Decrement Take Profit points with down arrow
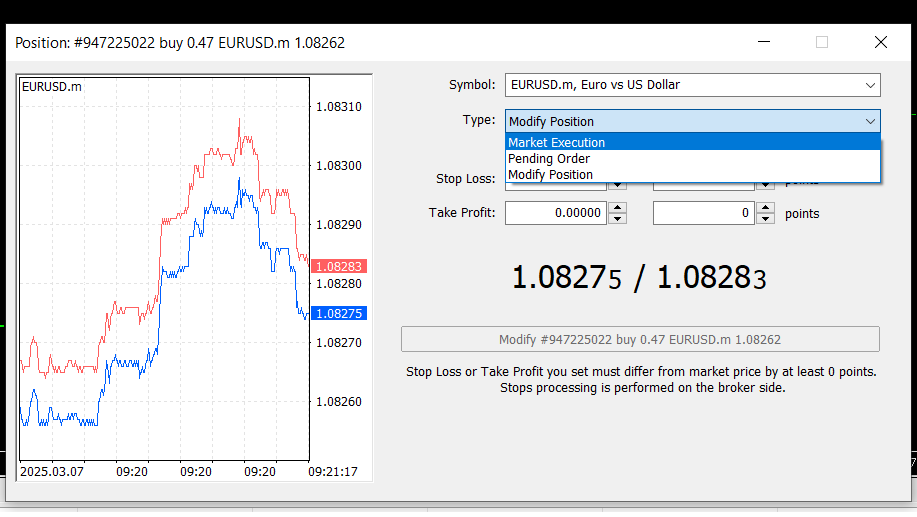 point(766,218)
